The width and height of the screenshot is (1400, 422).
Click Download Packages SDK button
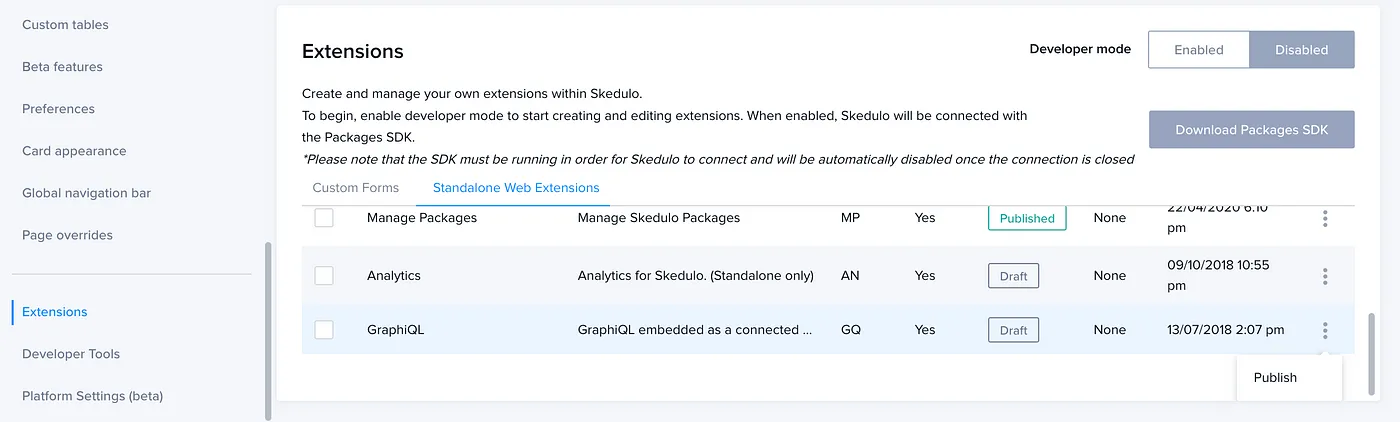[1252, 130]
